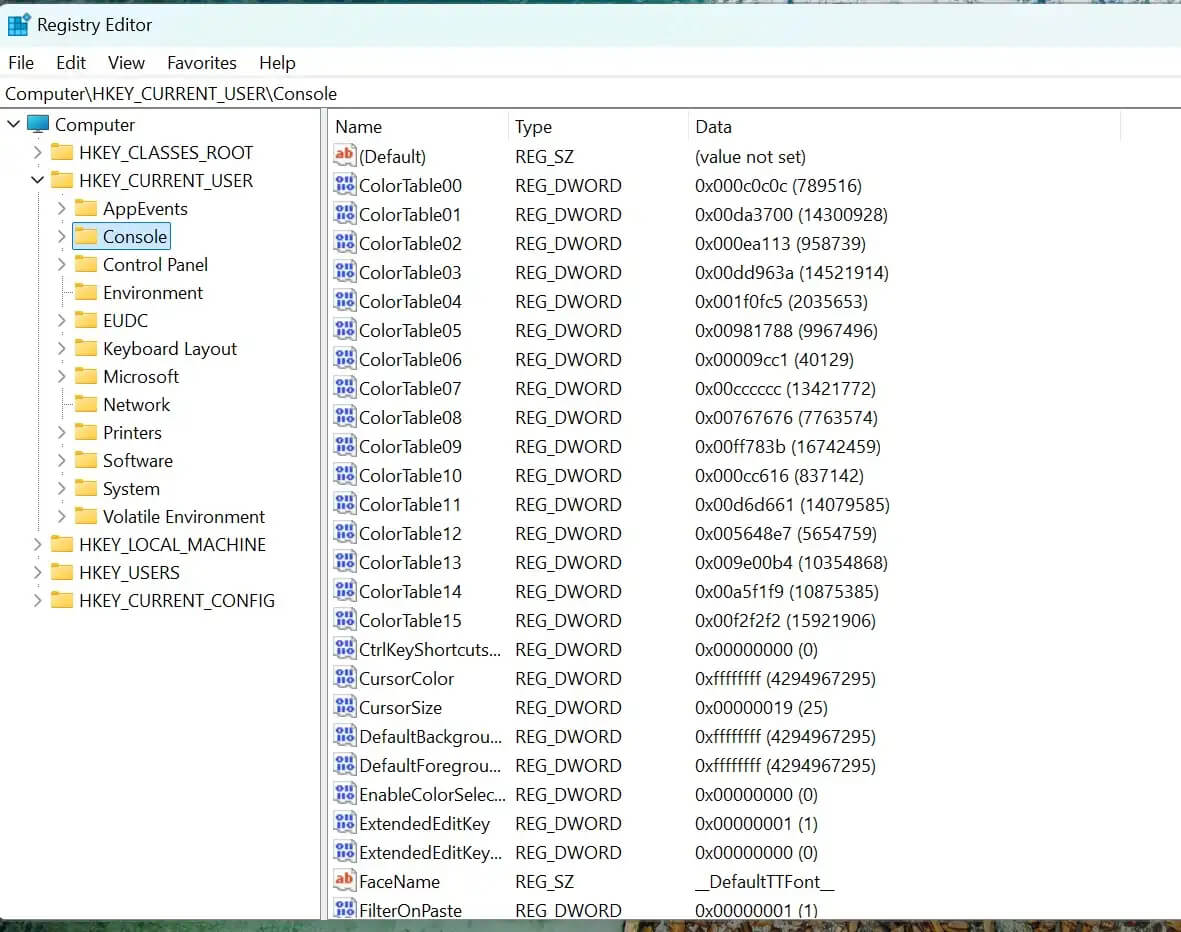
Task: Open the Favorites menu
Action: tap(202, 62)
